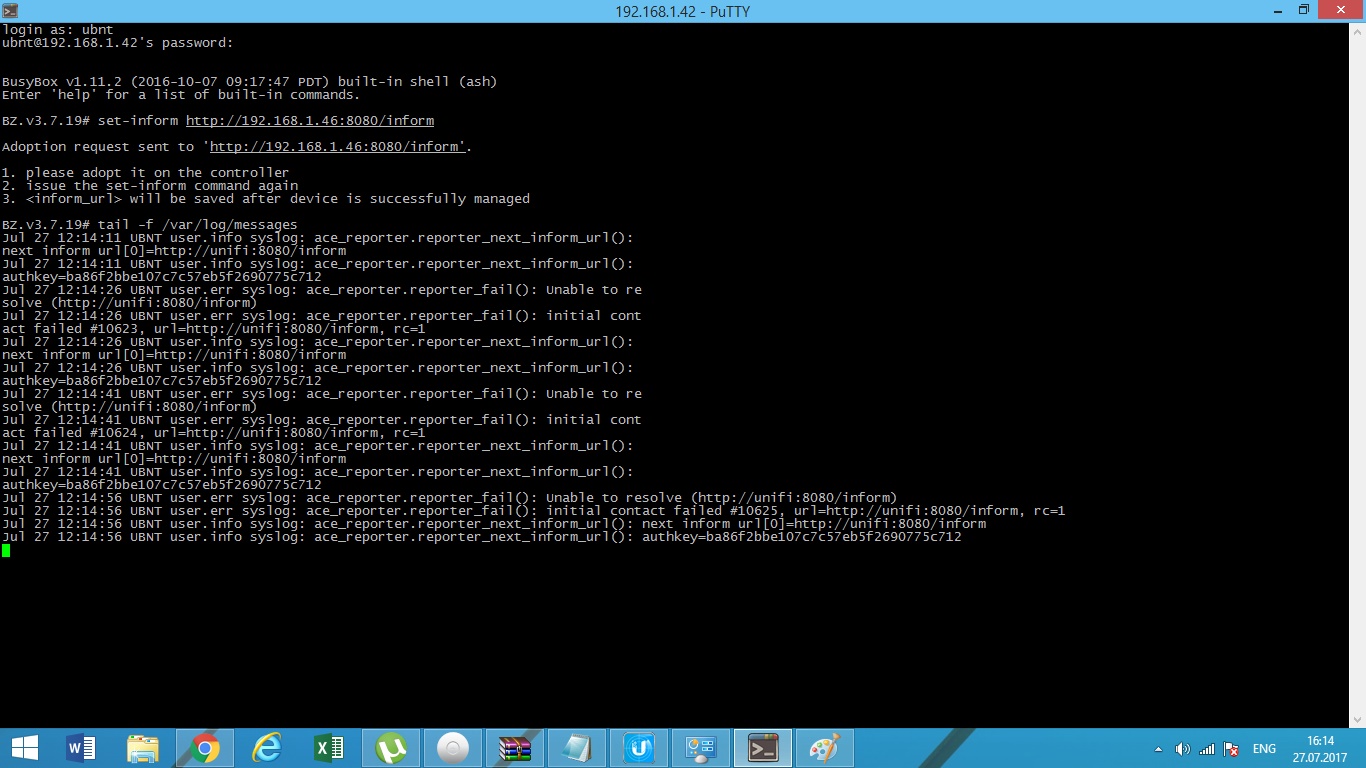Open the network signal tray icon
Image resolution: width=1366 pixels, height=768 pixels.
point(1207,749)
